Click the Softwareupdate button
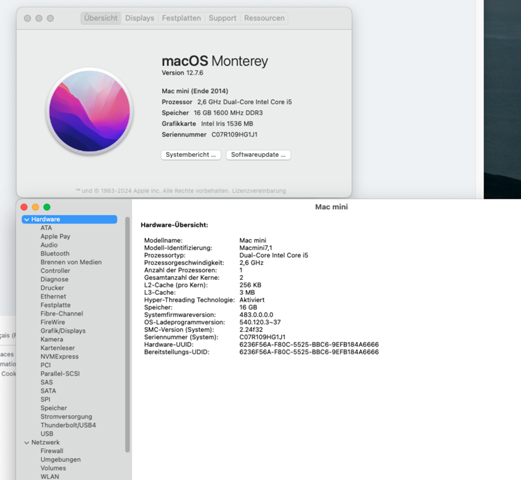Screen dimensions: 521x480 coord(258,155)
